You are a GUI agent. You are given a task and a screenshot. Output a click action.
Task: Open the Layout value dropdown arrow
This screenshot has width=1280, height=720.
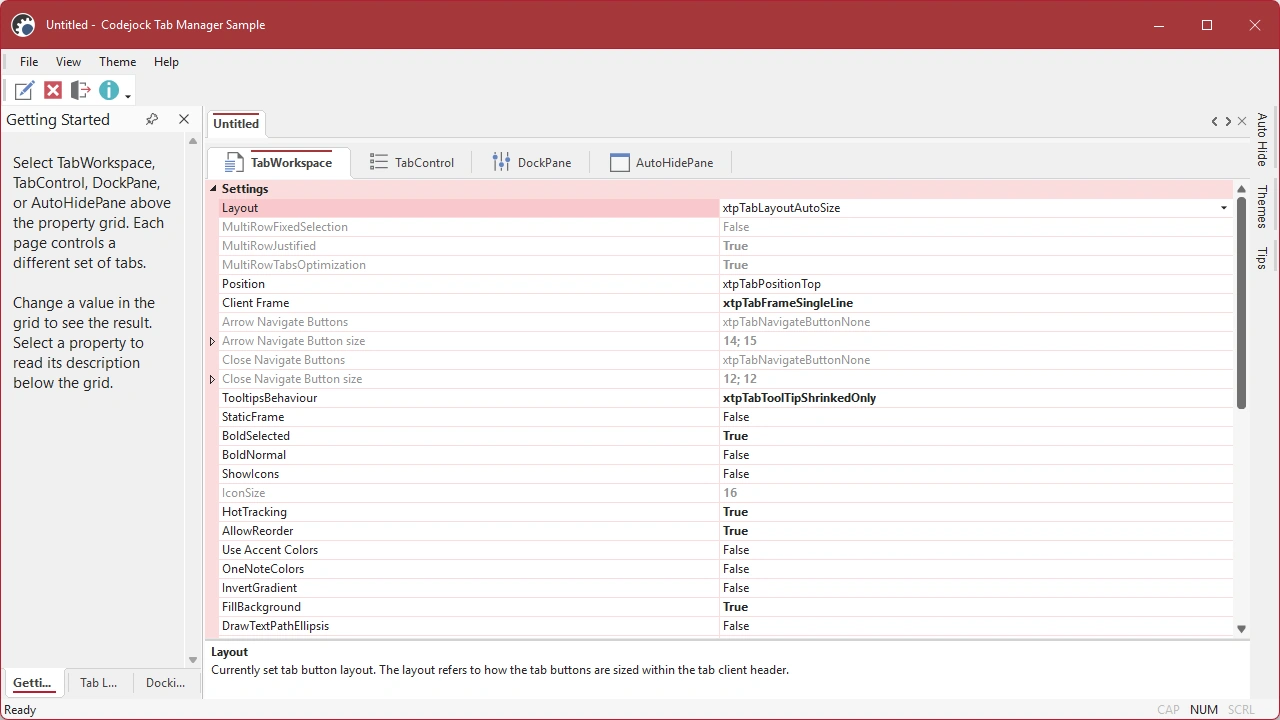coord(1223,208)
